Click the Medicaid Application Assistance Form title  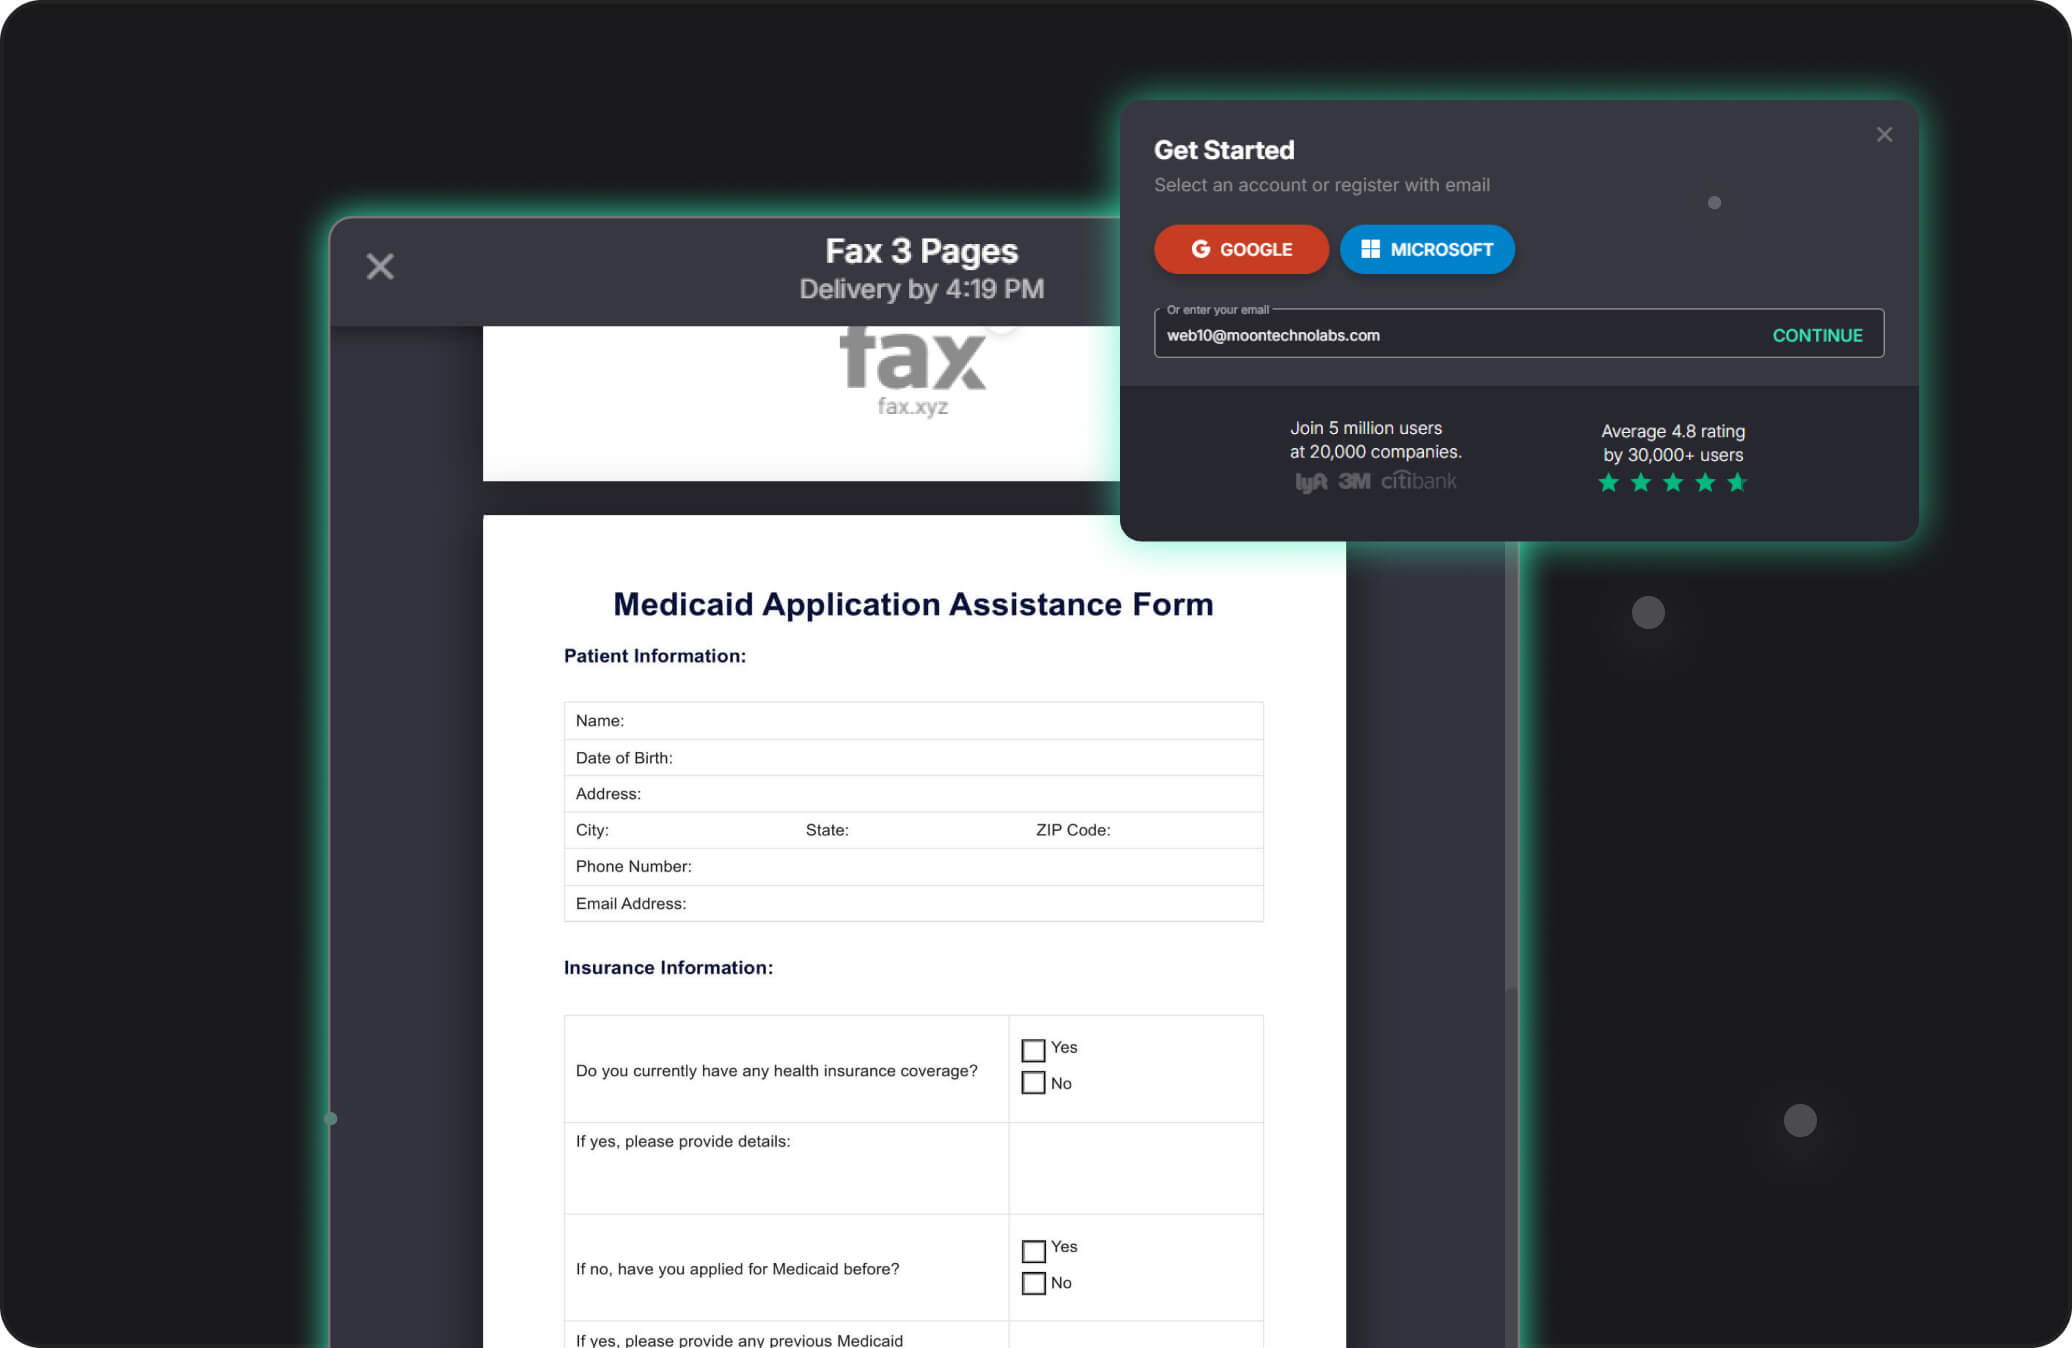912,604
